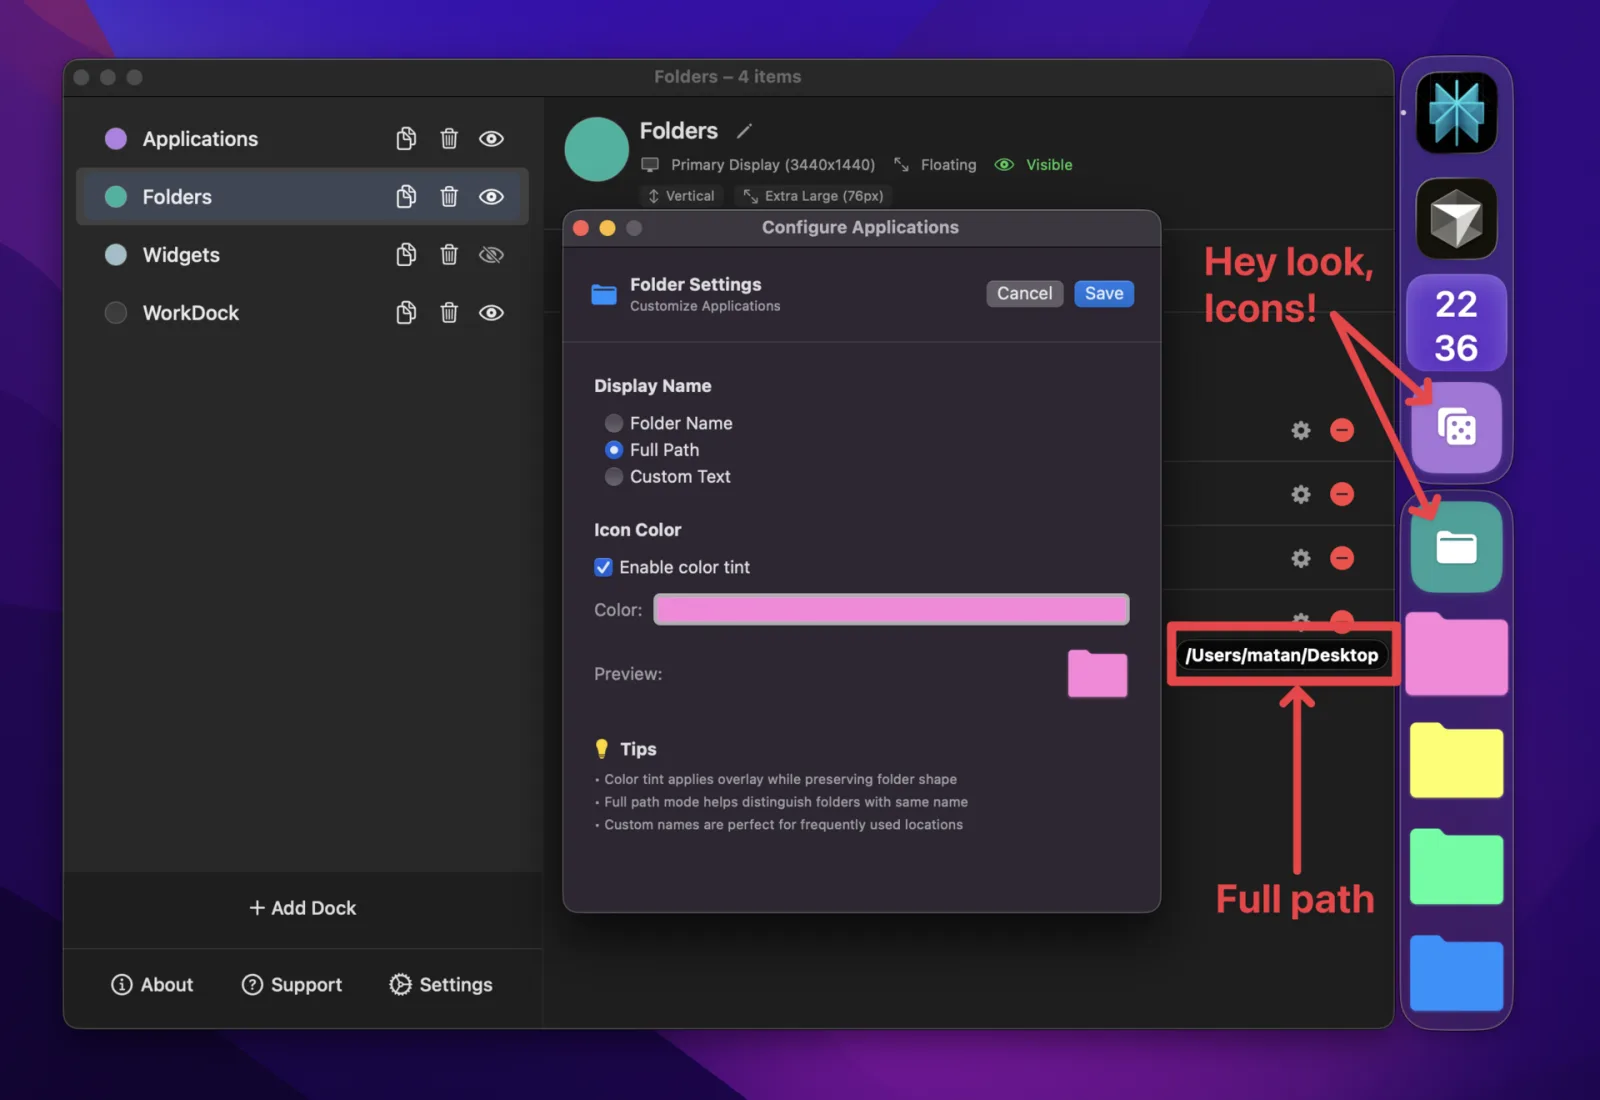Select the Widgets dock in sidebar
The width and height of the screenshot is (1600, 1100).
click(x=302, y=255)
